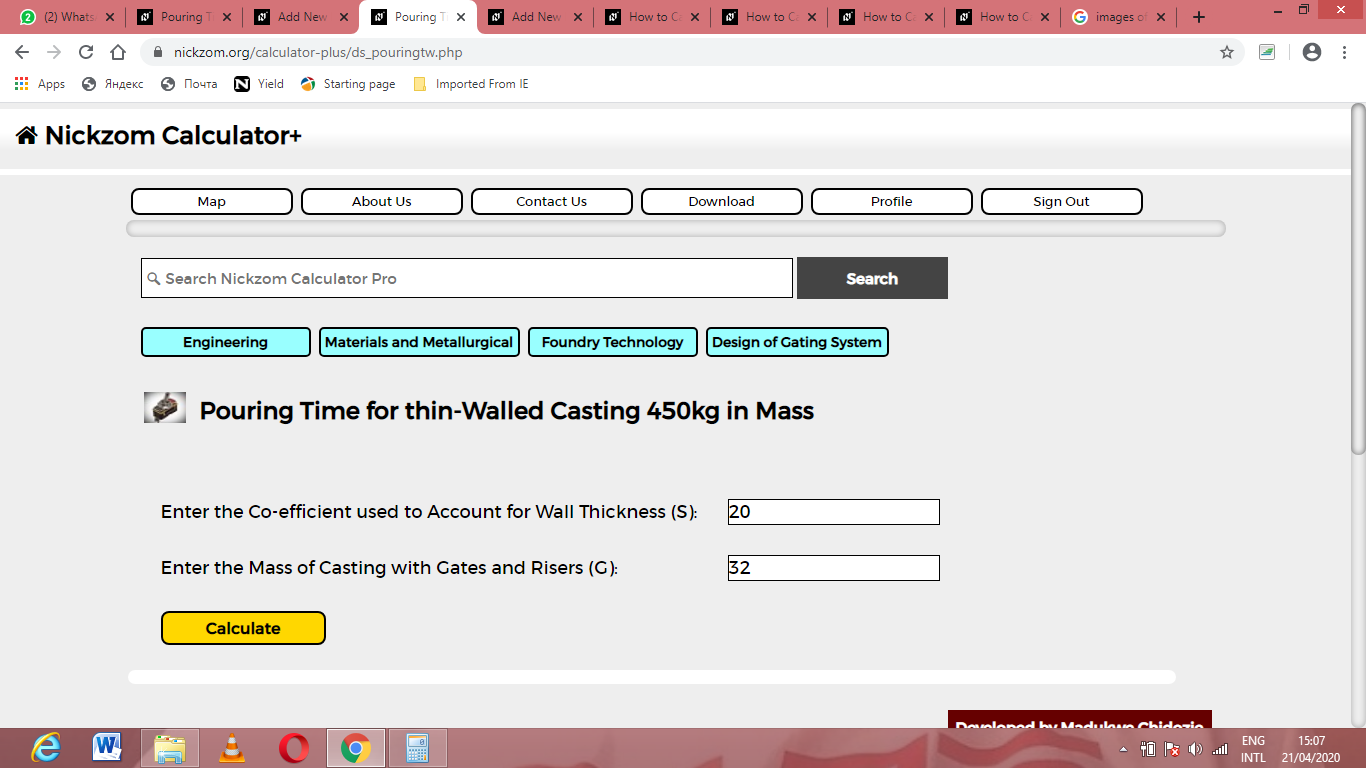
Task: Switch to Chrome in the taskbar
Action: click(356, 747)
